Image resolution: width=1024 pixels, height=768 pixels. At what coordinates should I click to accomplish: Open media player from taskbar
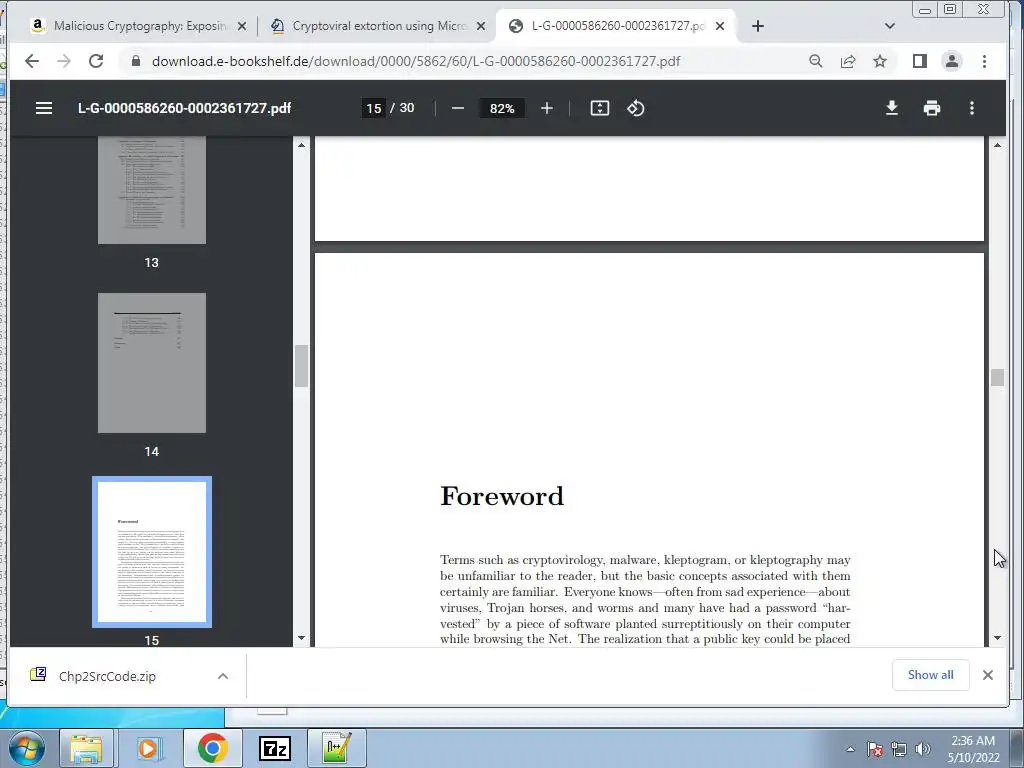(x=148, y=748)
